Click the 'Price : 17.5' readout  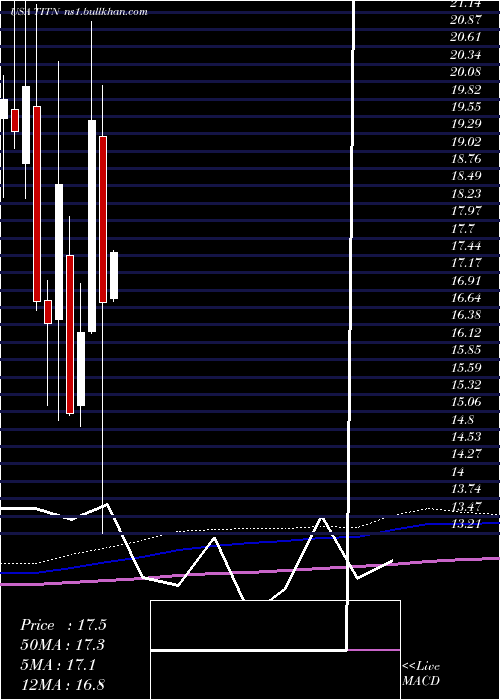(63, 625)
